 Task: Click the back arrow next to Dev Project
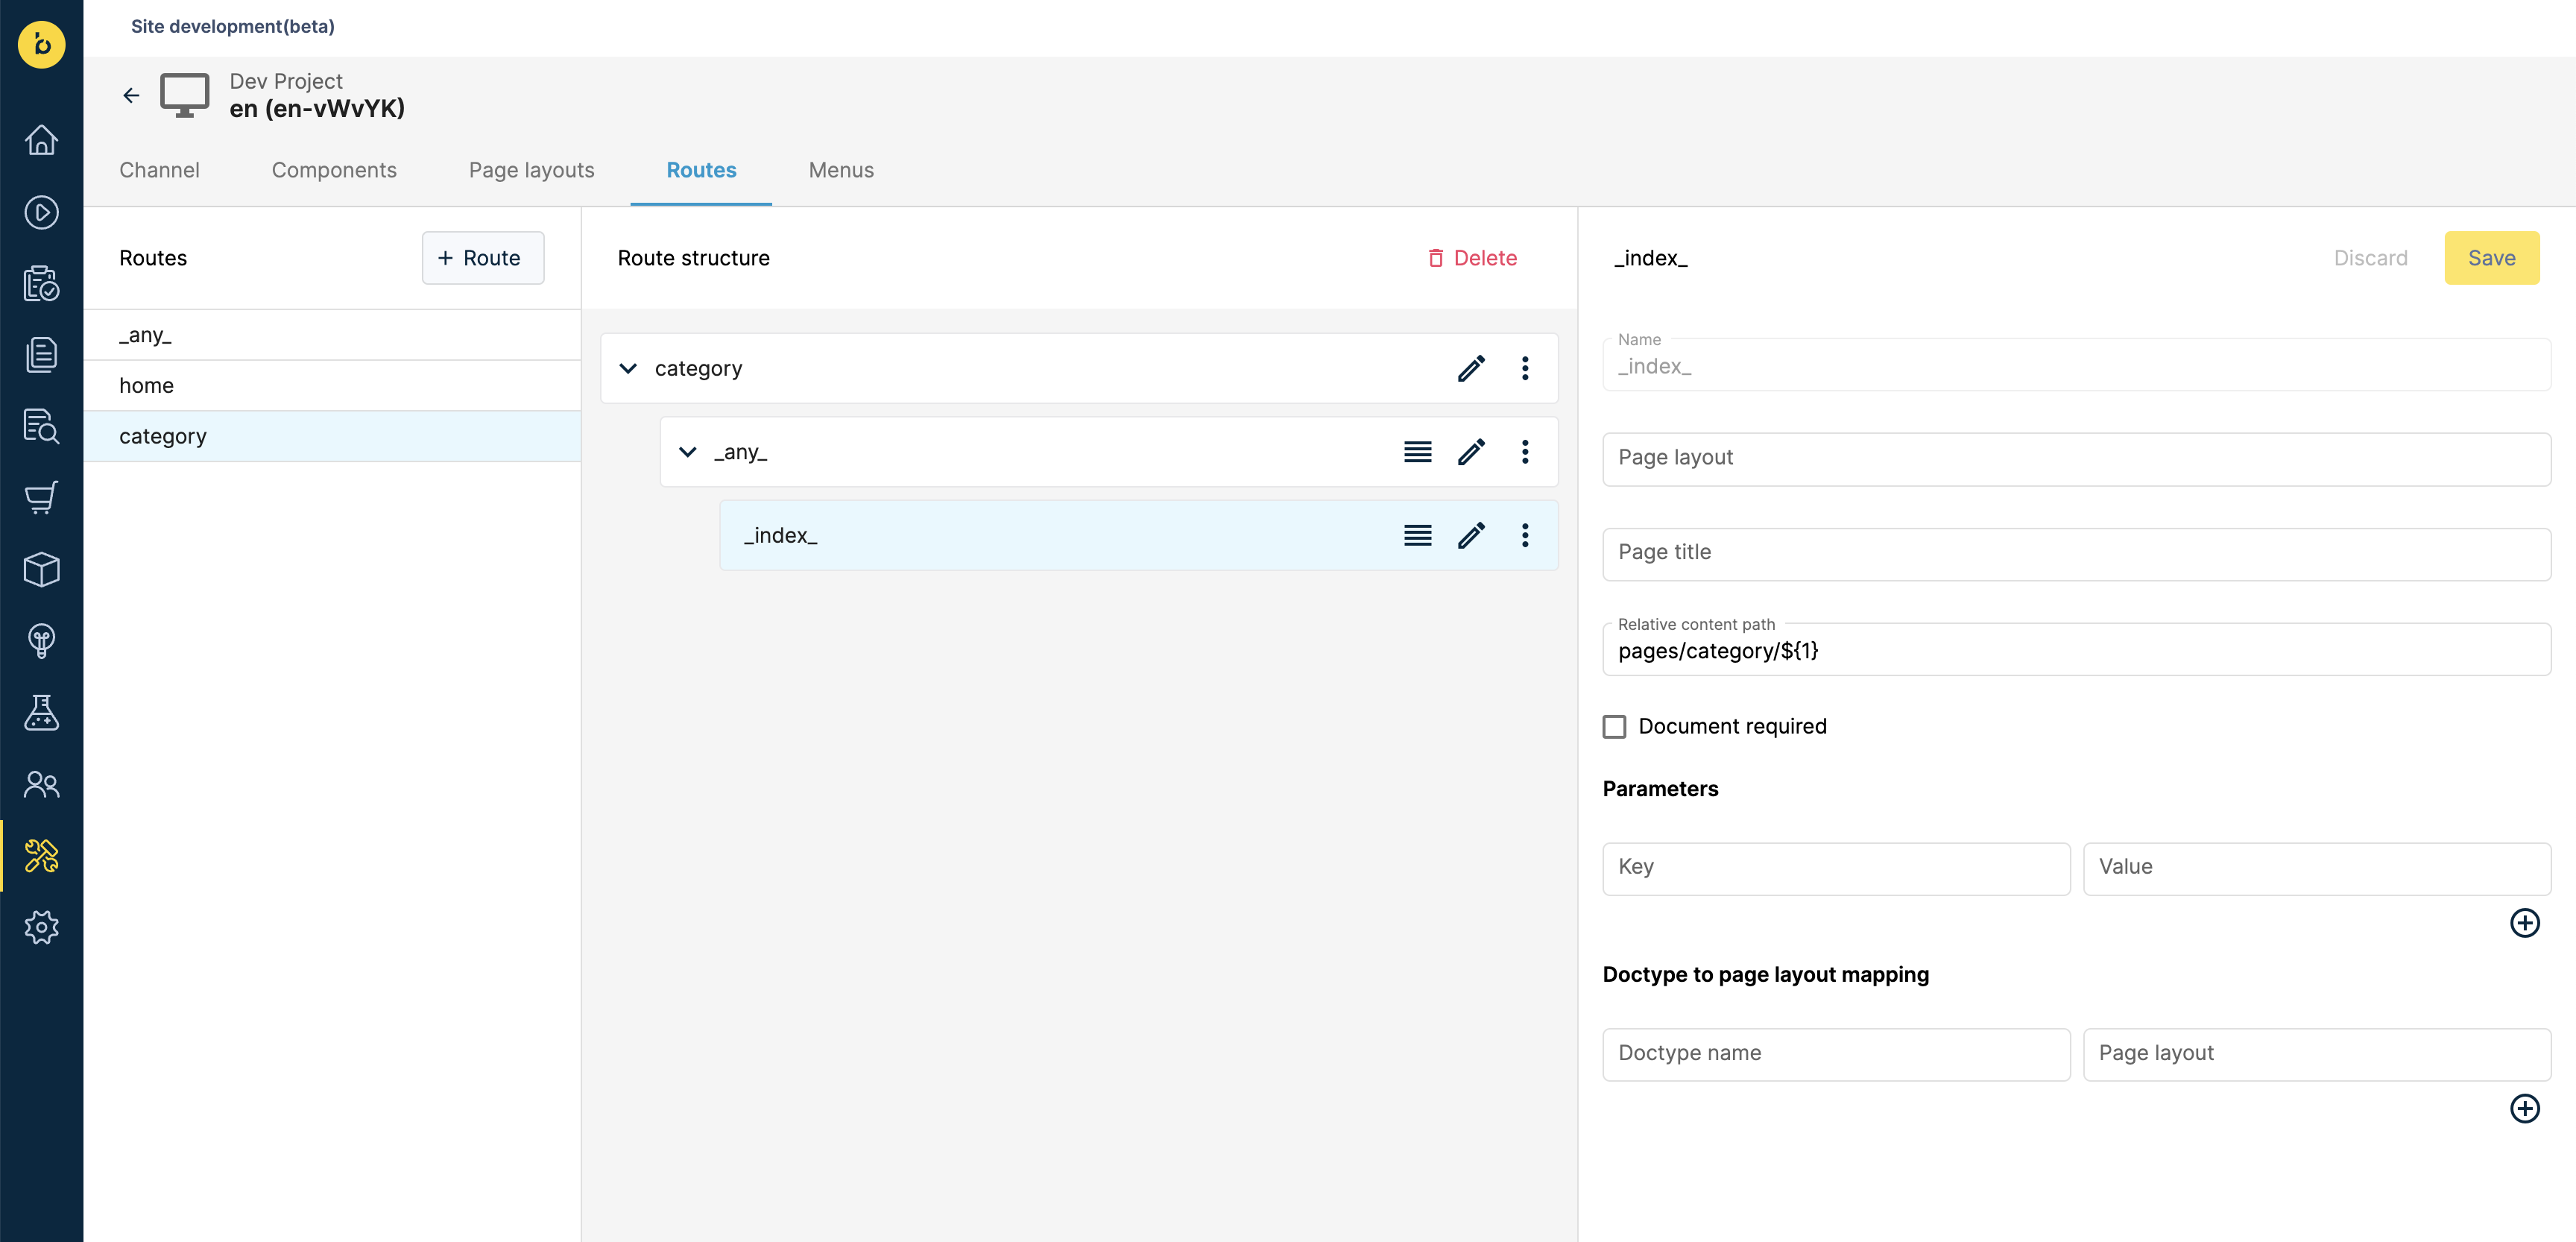[131, 95]
